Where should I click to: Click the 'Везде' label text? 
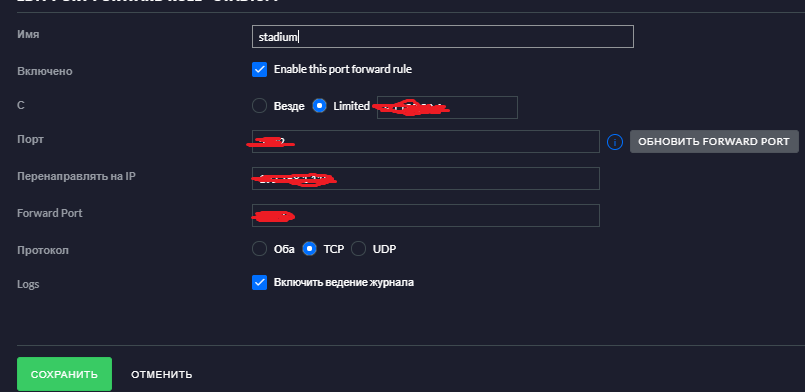pos(289,107)
